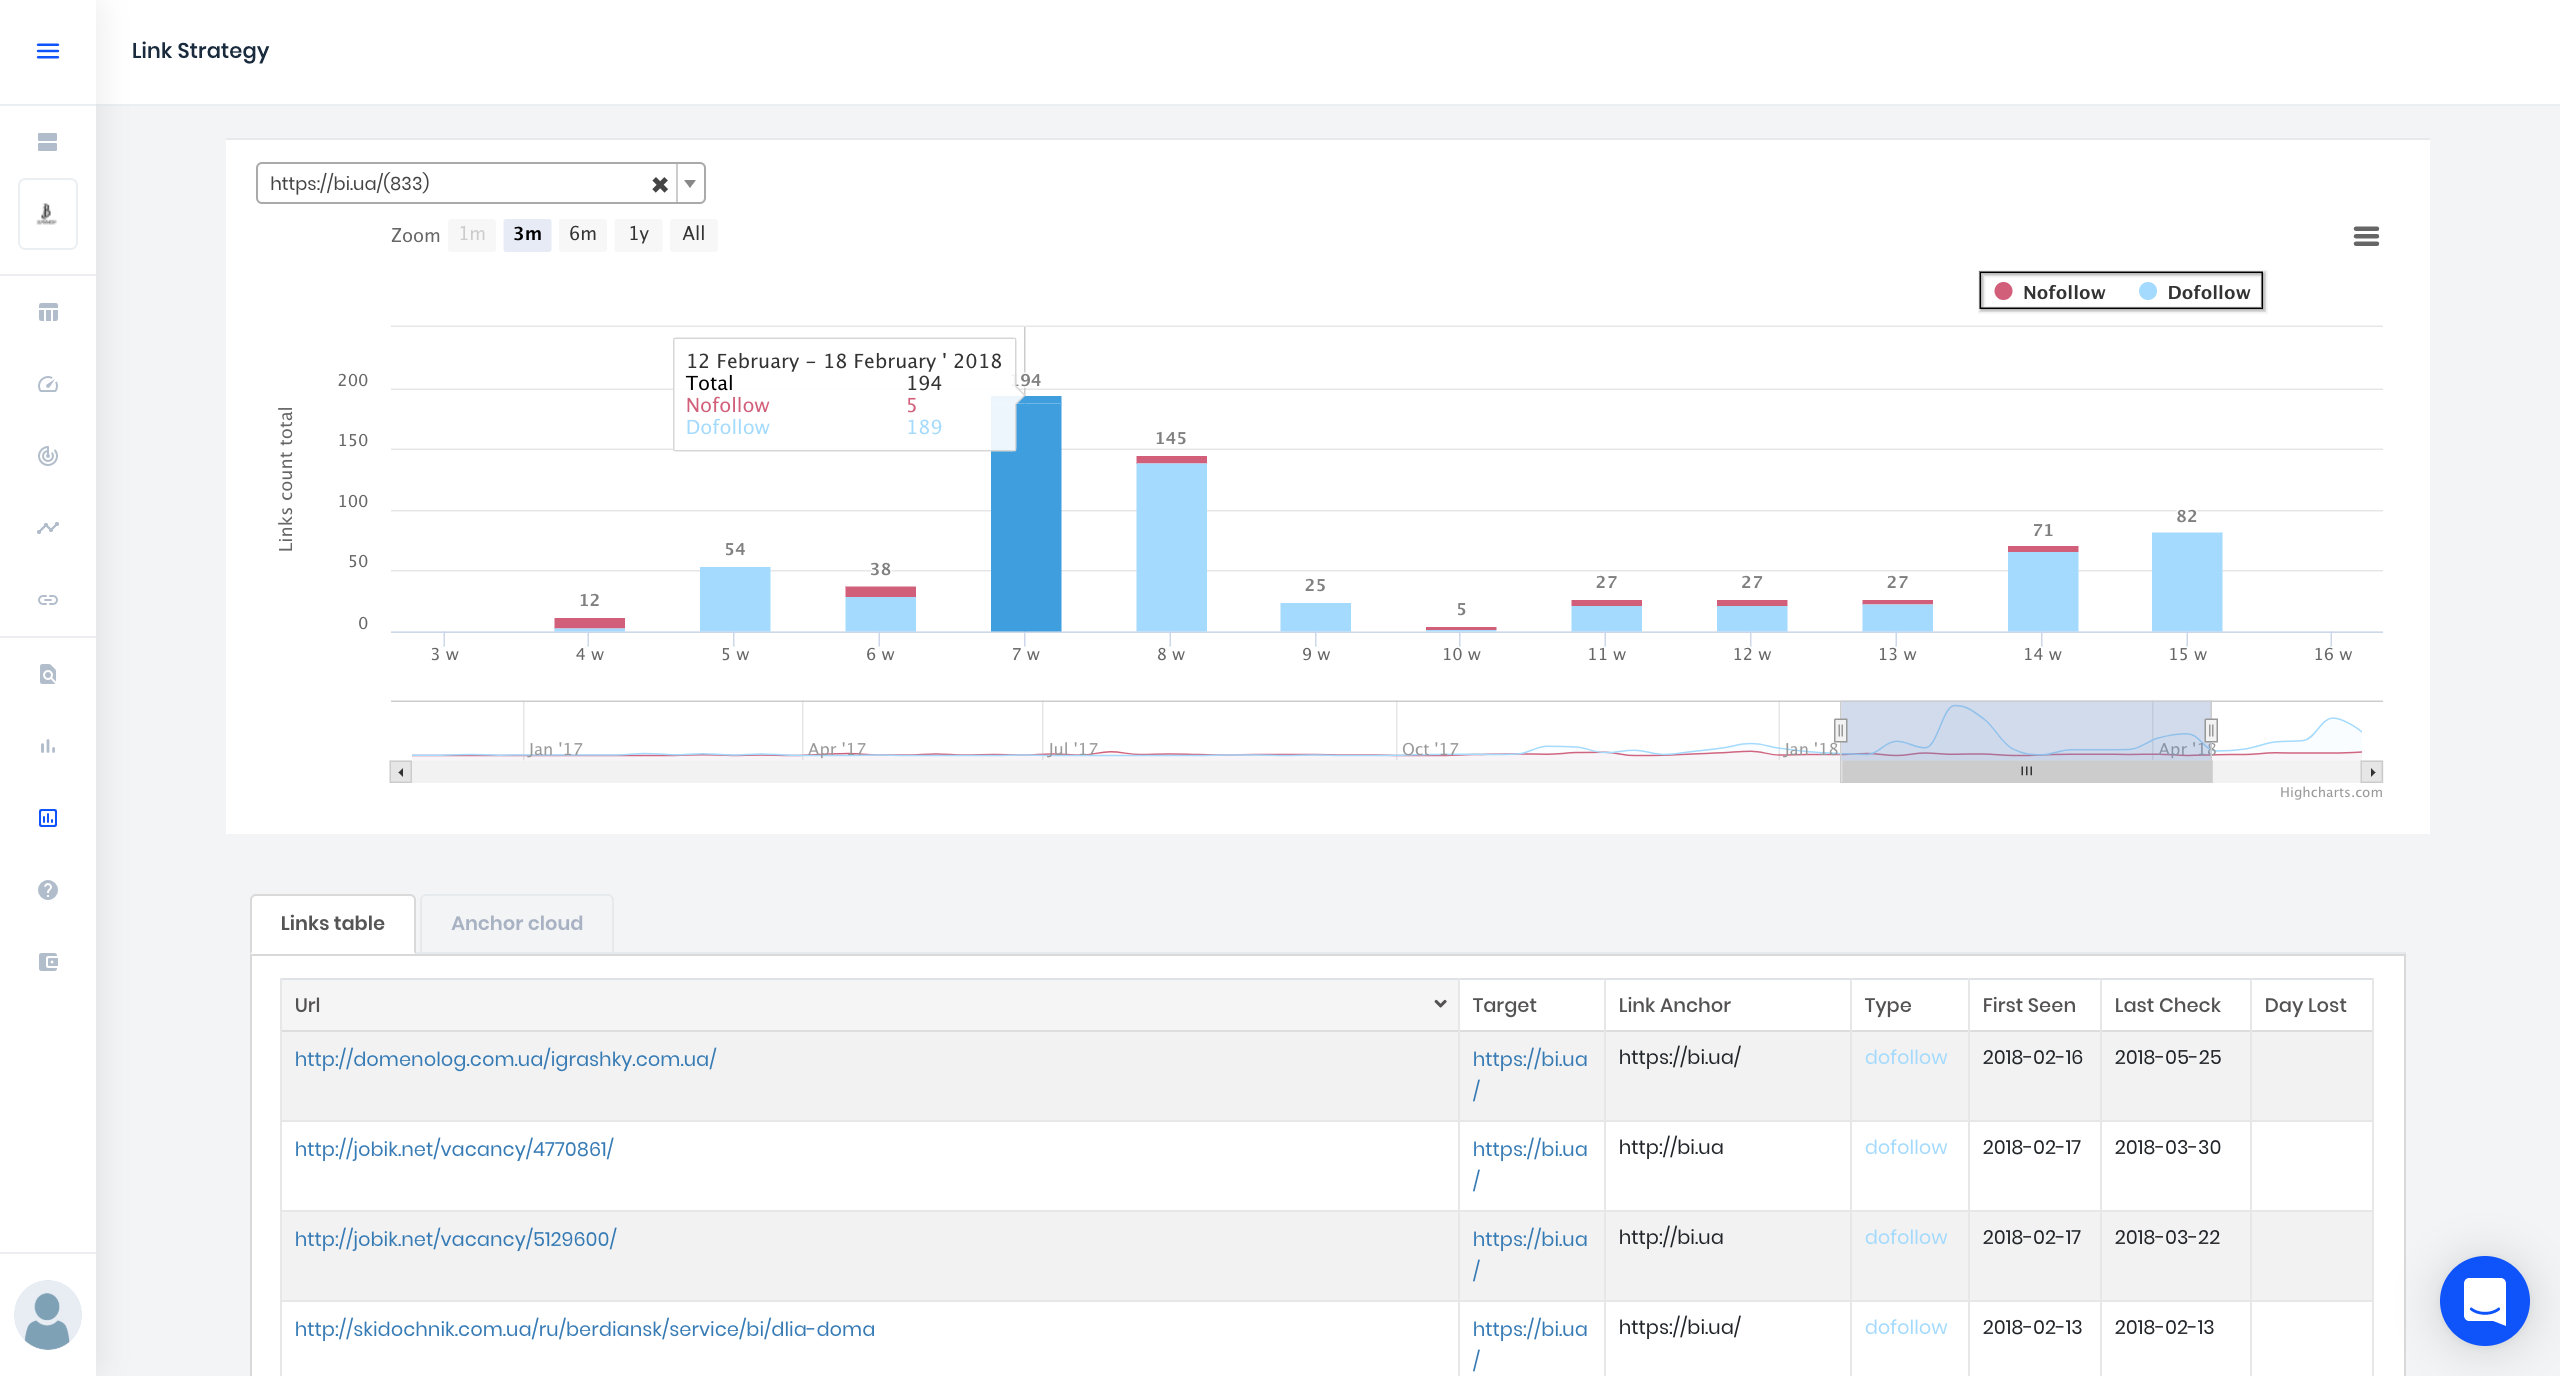
Task: Click the wallet billing icon in sidebar
Action: tap(48, 962)
